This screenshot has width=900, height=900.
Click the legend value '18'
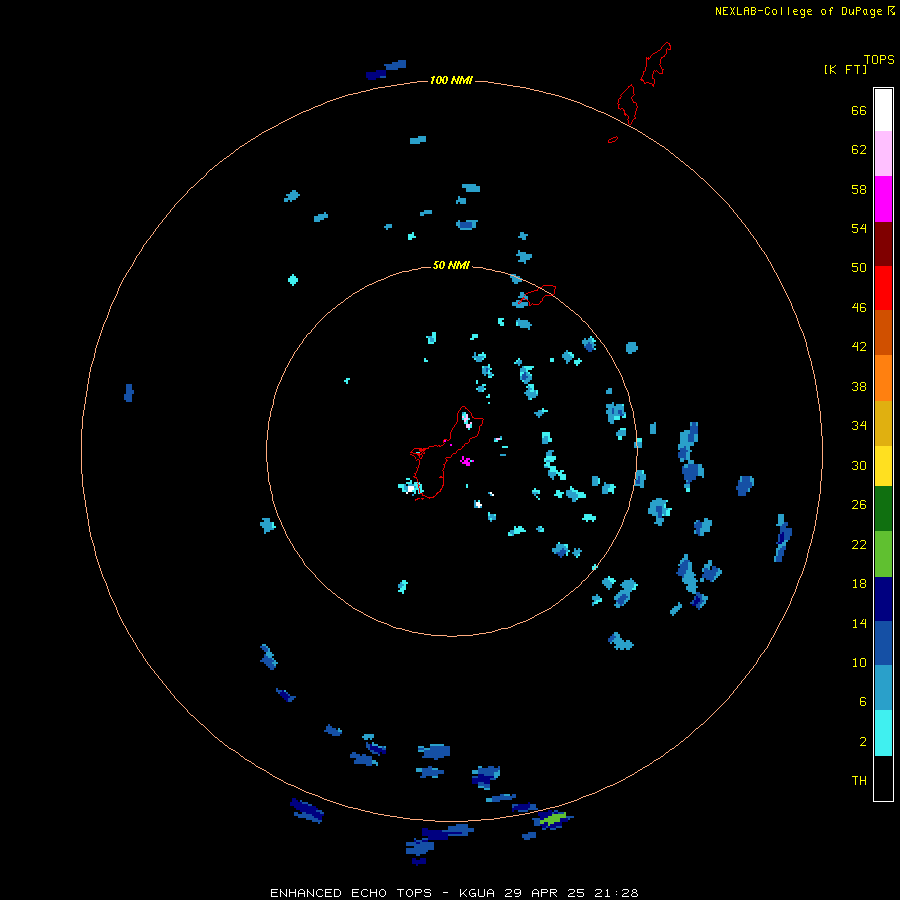[x=859, y=584]
